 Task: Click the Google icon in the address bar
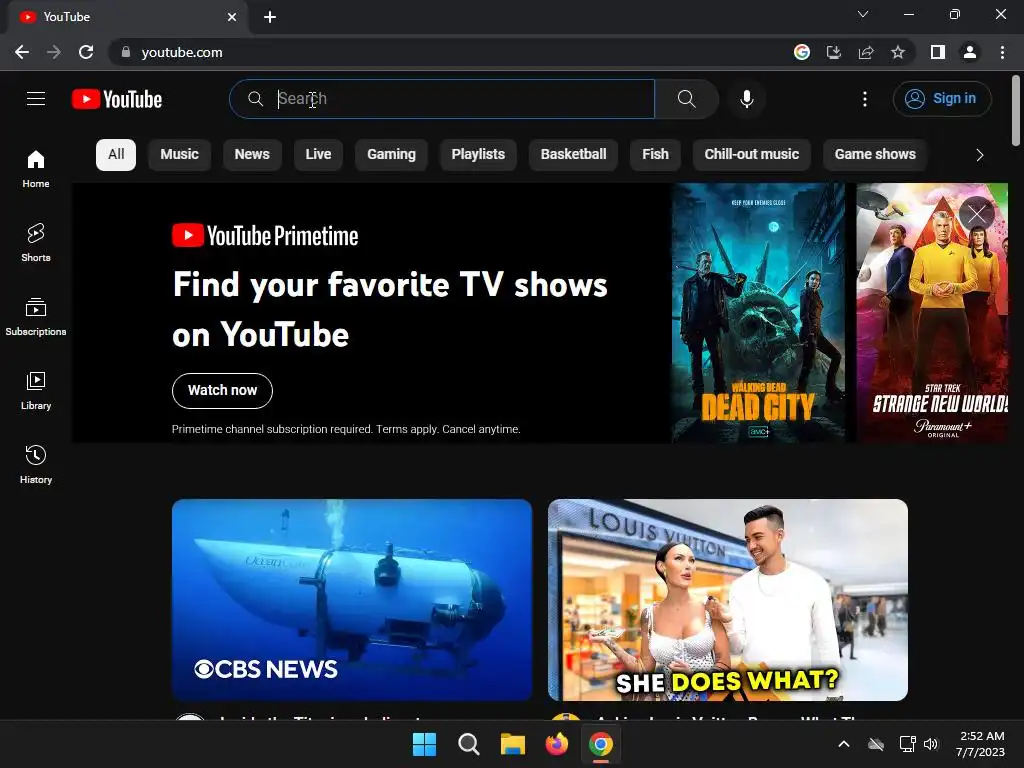click(x=802, y=52)
